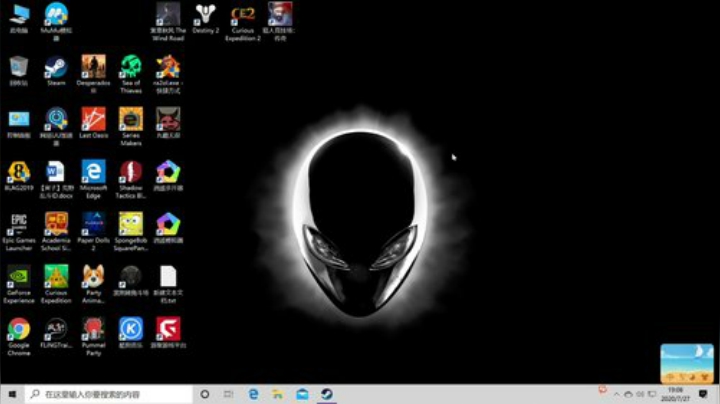This screenshot has height=404, width=720.
Task: Open the taskbar clock and date
Action: [675, 394]
